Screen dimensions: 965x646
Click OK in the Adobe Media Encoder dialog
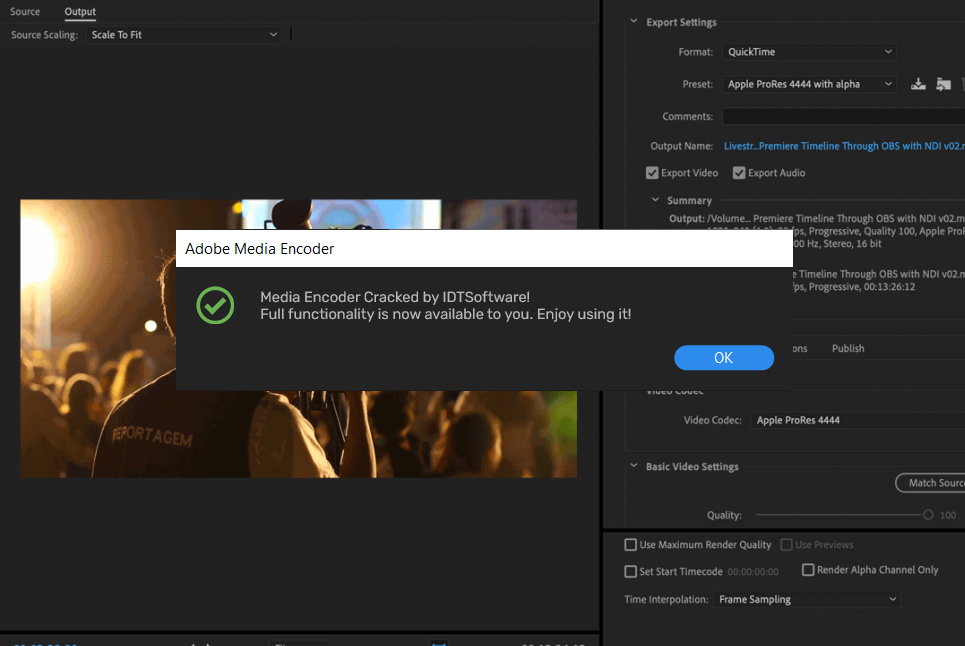click(x=724, y=357)
